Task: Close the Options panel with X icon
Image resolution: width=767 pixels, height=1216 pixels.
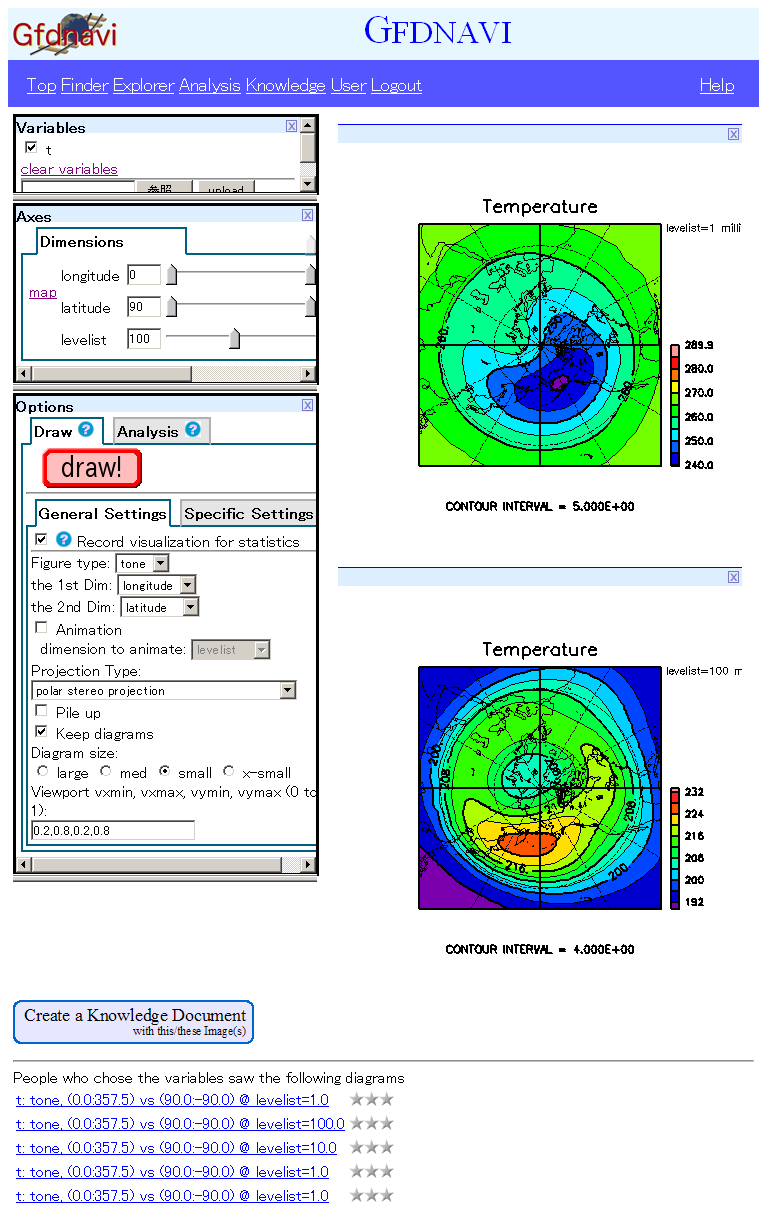Action: 307,405
